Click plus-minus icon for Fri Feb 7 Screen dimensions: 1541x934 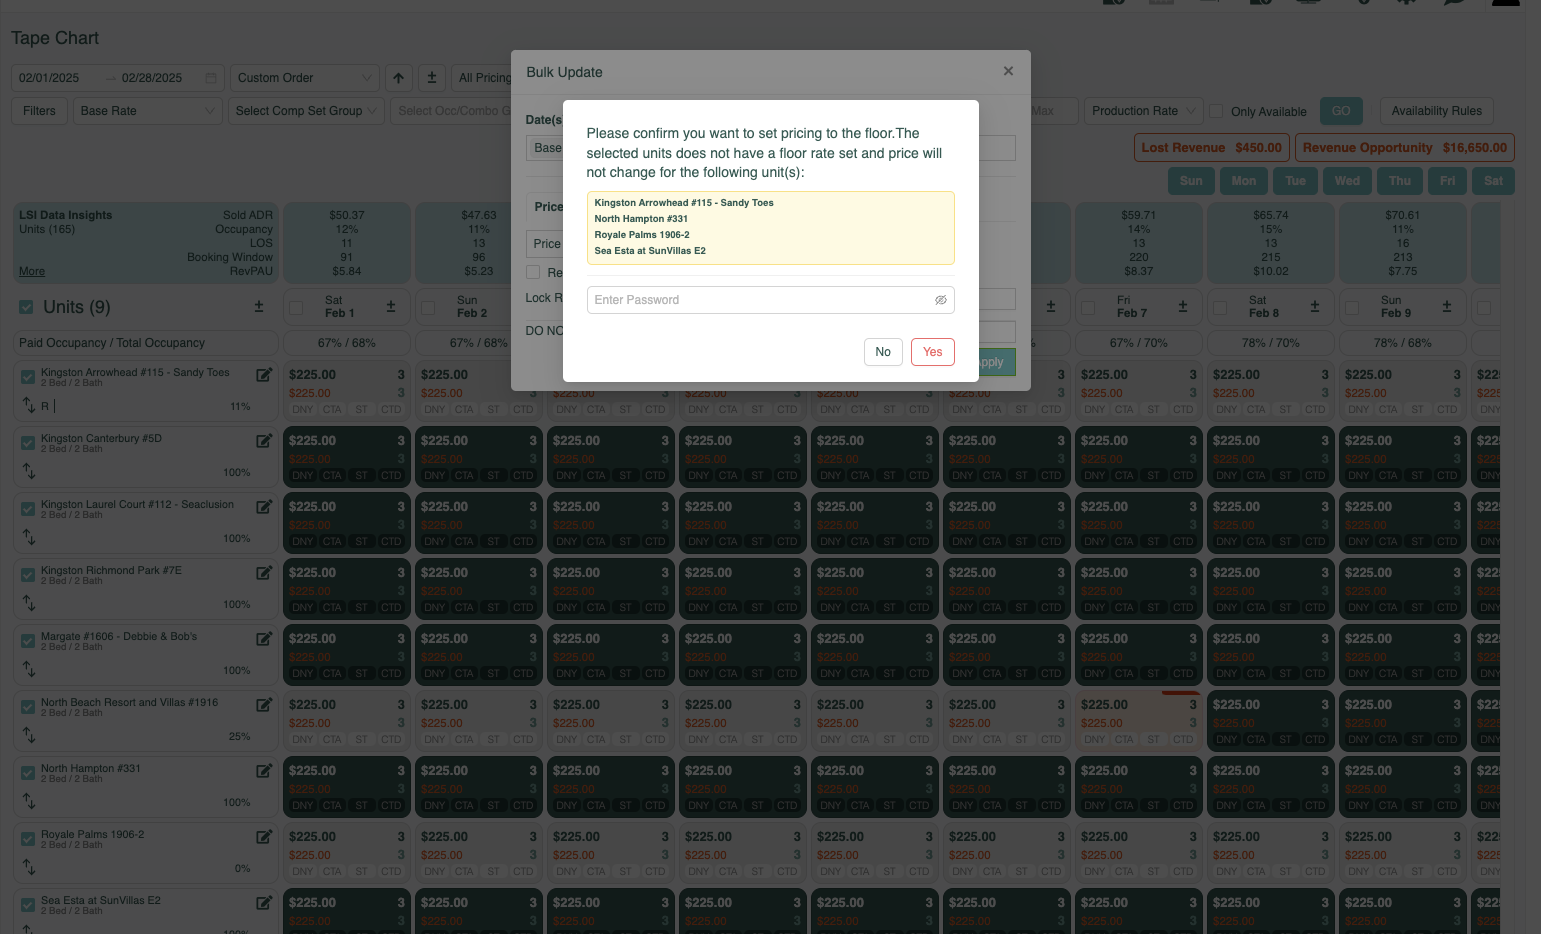point(1183,307)
